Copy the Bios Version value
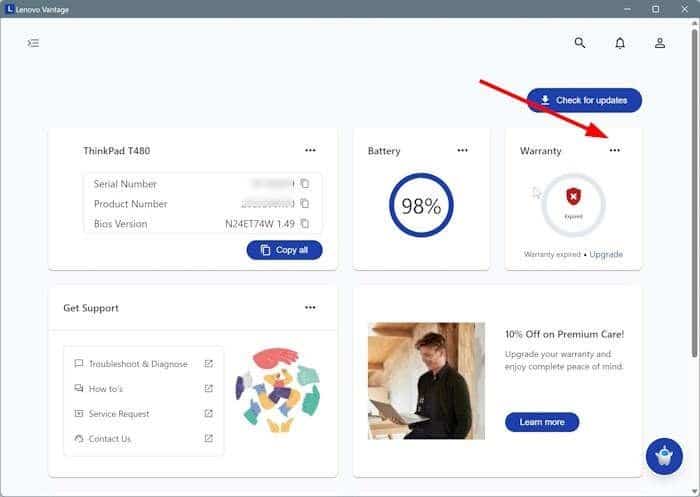 pos(304,223)
